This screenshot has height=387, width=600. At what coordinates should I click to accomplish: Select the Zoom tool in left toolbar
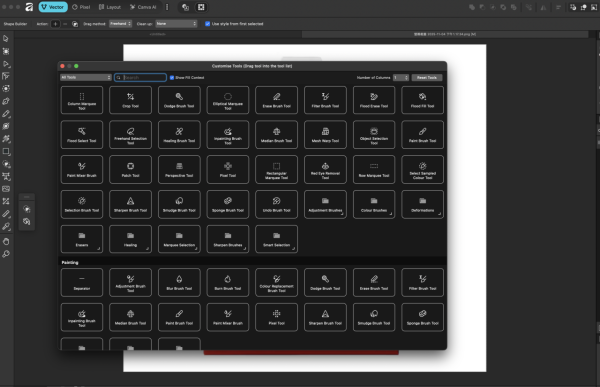point(6,254)
